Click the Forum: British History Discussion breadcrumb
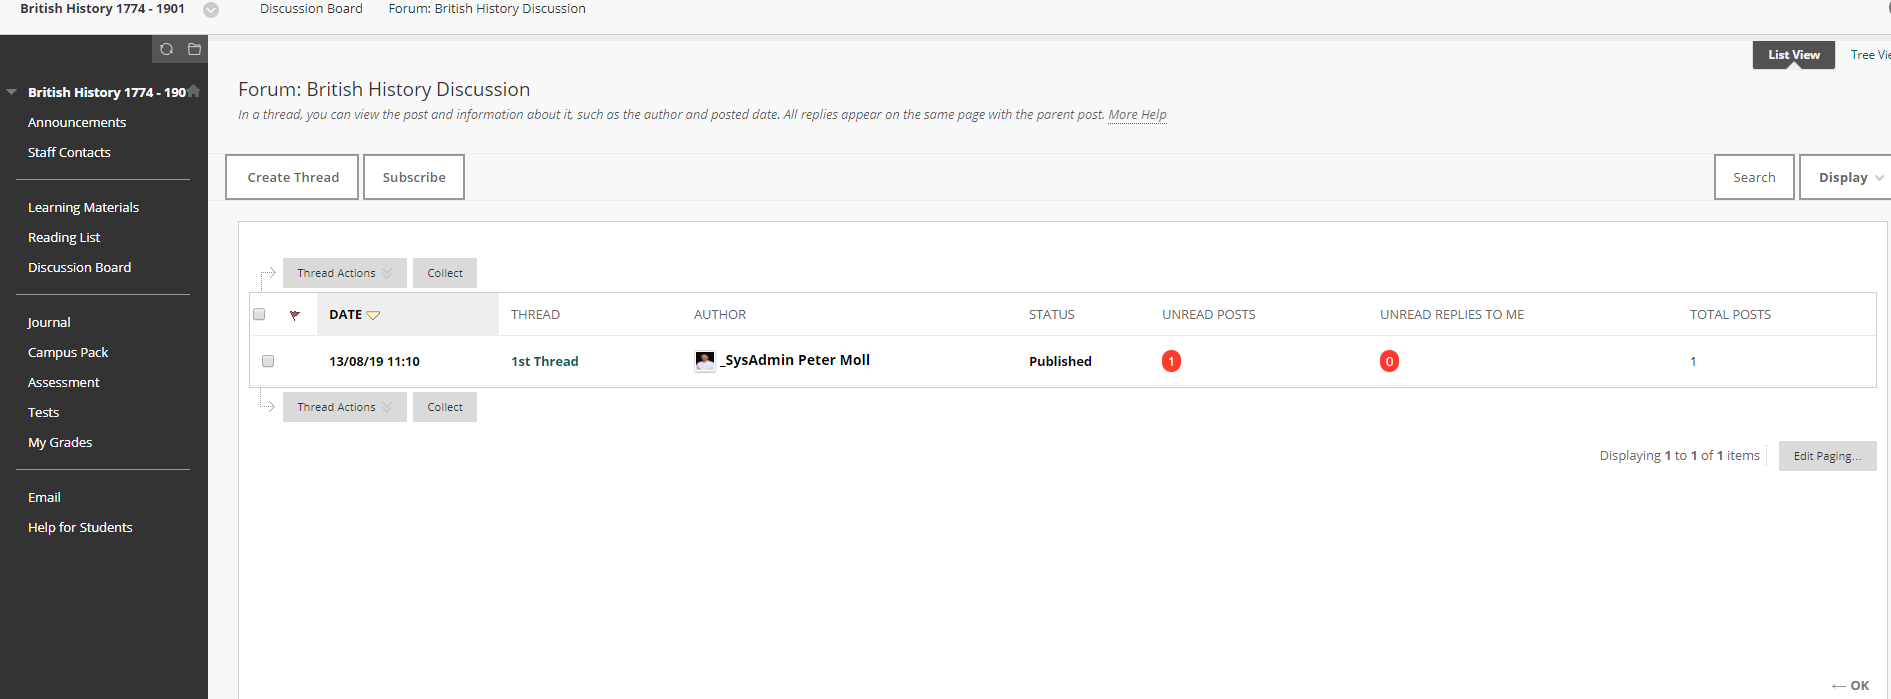1891x699 pixels. [x=487, y=8]
